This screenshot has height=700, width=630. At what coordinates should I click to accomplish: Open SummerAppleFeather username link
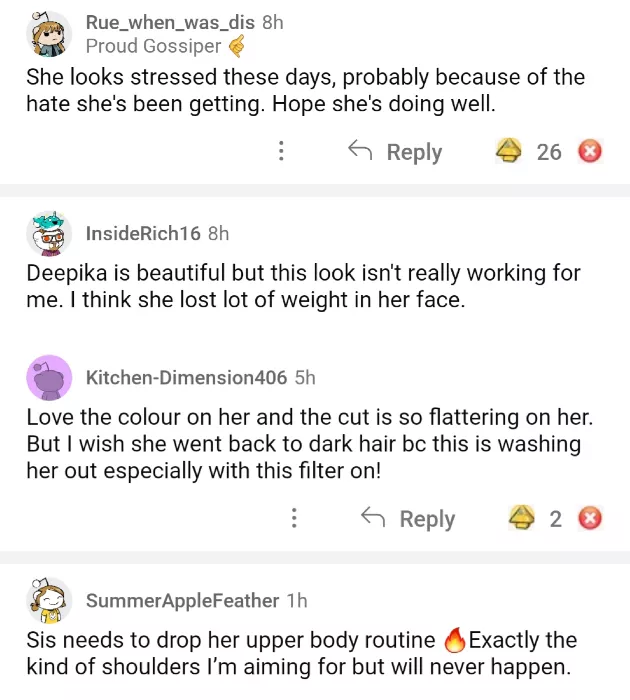click(x=182, y=600)
